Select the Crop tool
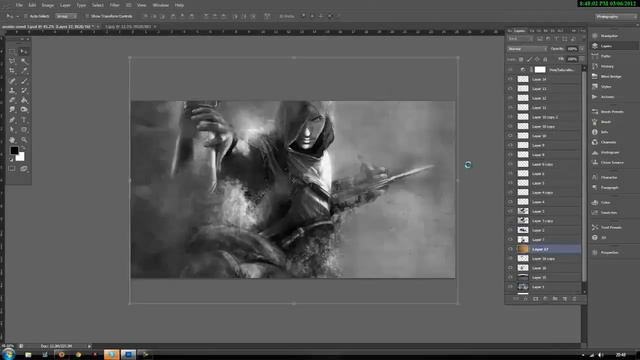This screenshot has height=360, width=640. pos(12,71)
